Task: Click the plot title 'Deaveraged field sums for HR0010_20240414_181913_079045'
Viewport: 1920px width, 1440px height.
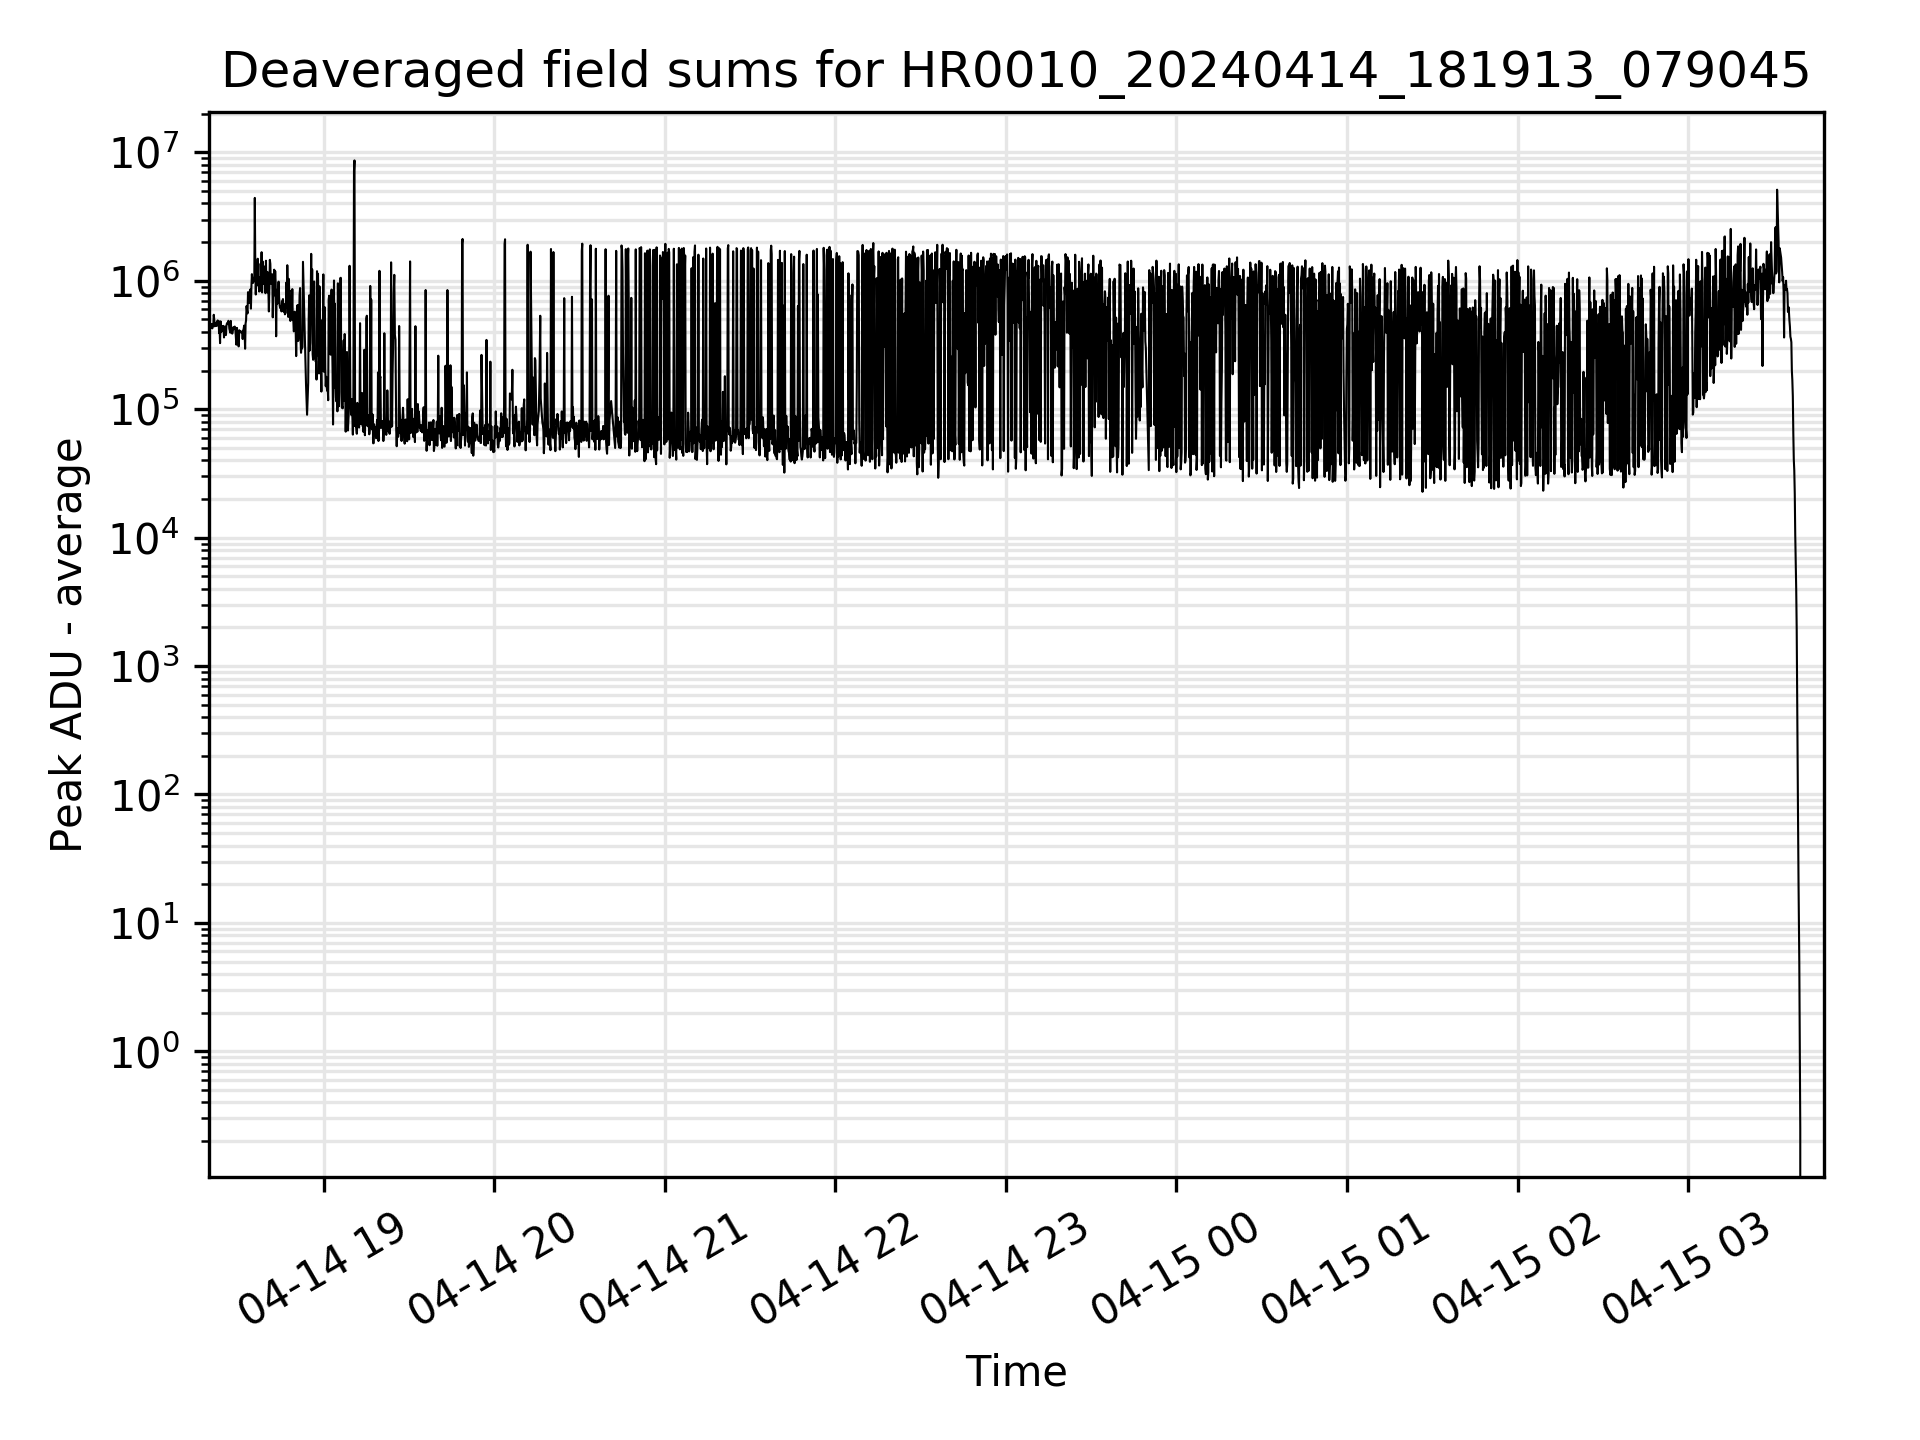Action: [x=1015, y=71]
